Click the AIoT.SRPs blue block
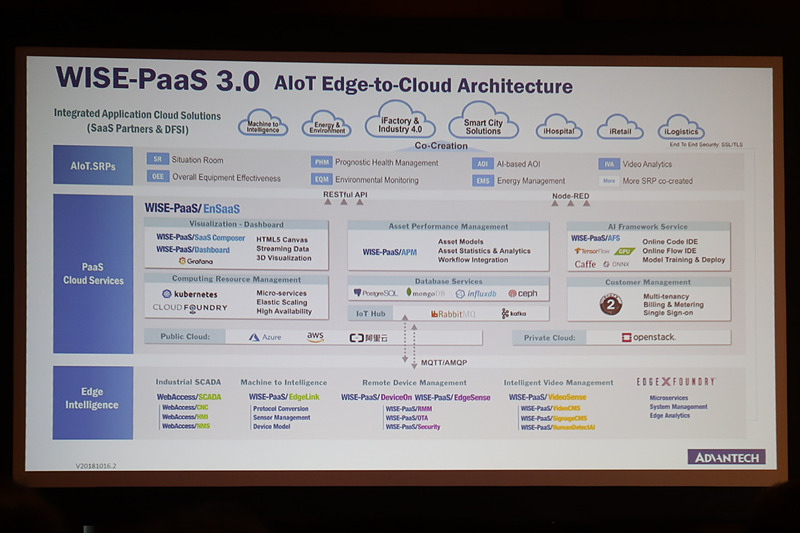Image resolution: width=800 pixels, height=533 pixels. click(93, 165)
